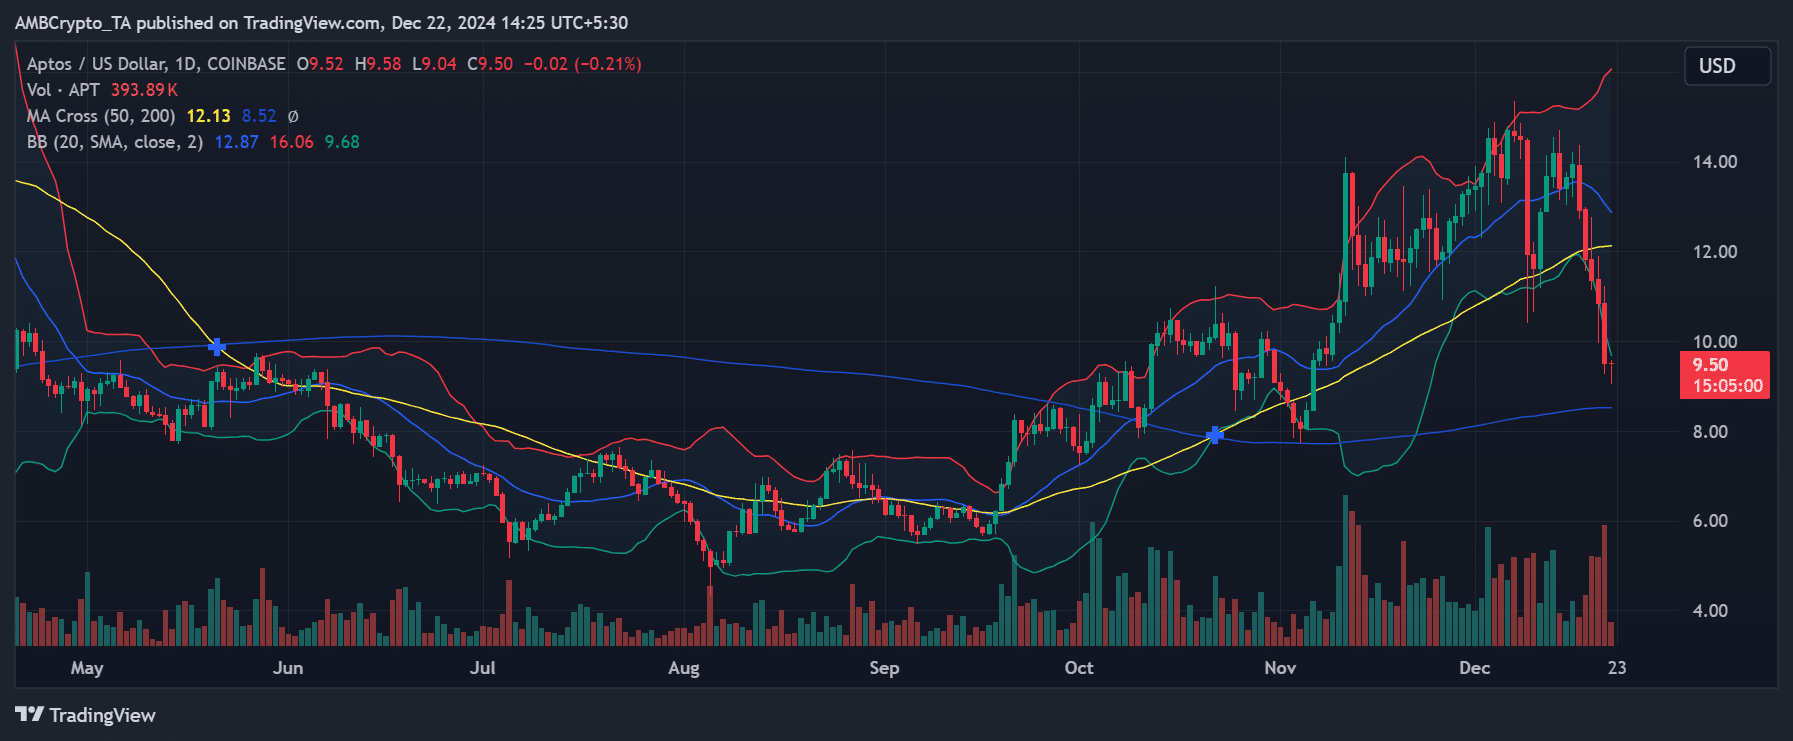The width and height of the screenshot is (1793, 741).
Task: Click the Vol · APT indicator label
Action: click(63, 90)
